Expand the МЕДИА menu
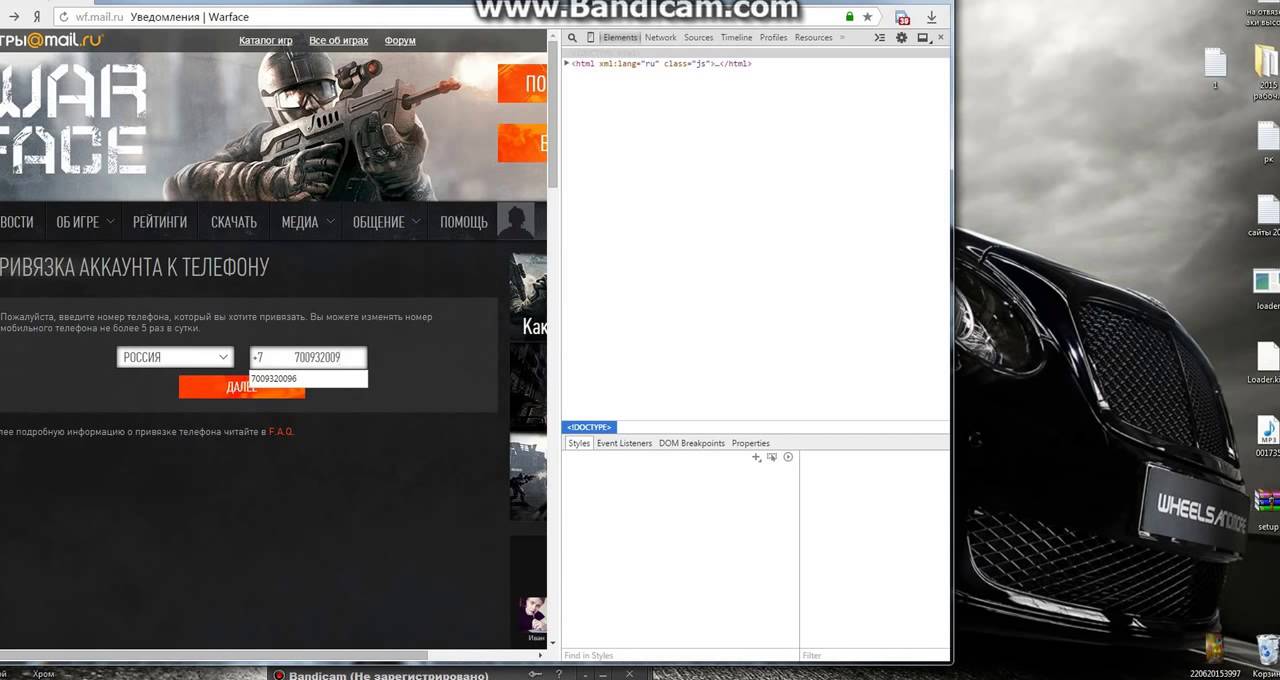This screenshot has height=680, width=1280. (307, 222)
